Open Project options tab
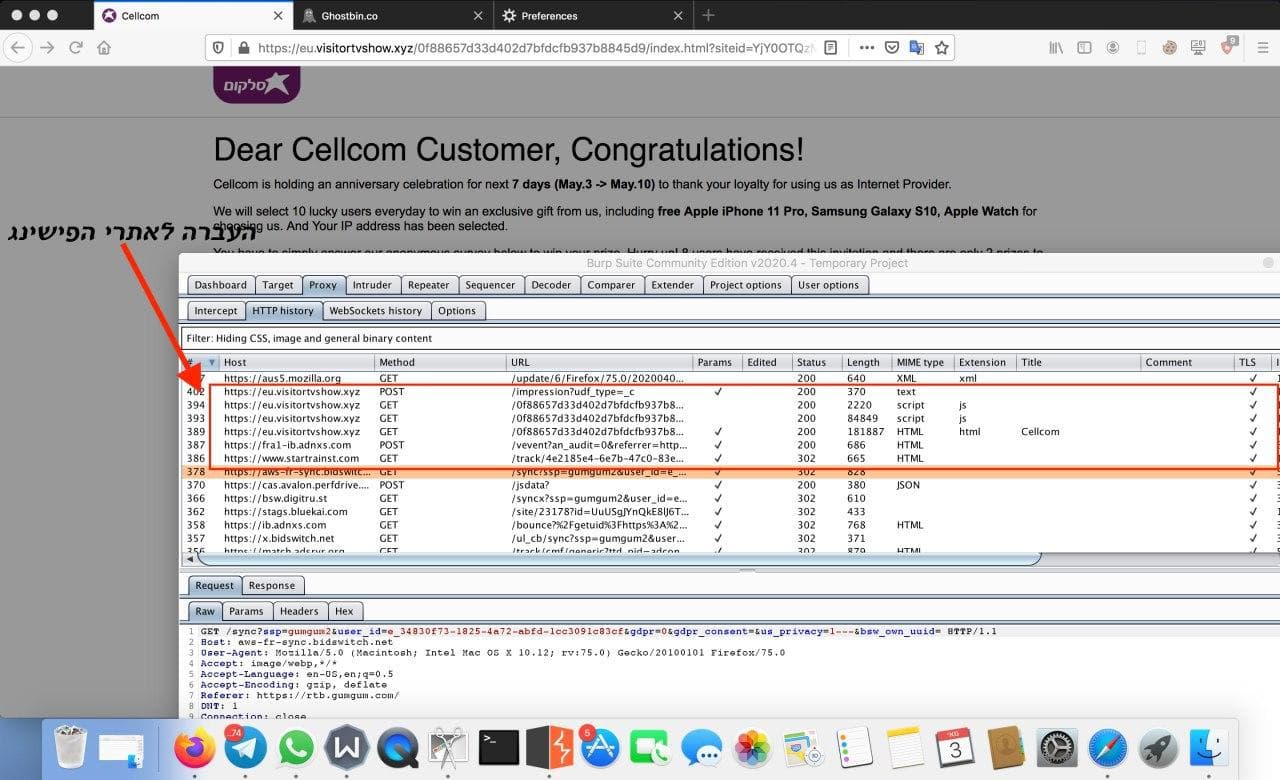The width and height of the screenshot is (1280, 780). (x=746, y=285)
